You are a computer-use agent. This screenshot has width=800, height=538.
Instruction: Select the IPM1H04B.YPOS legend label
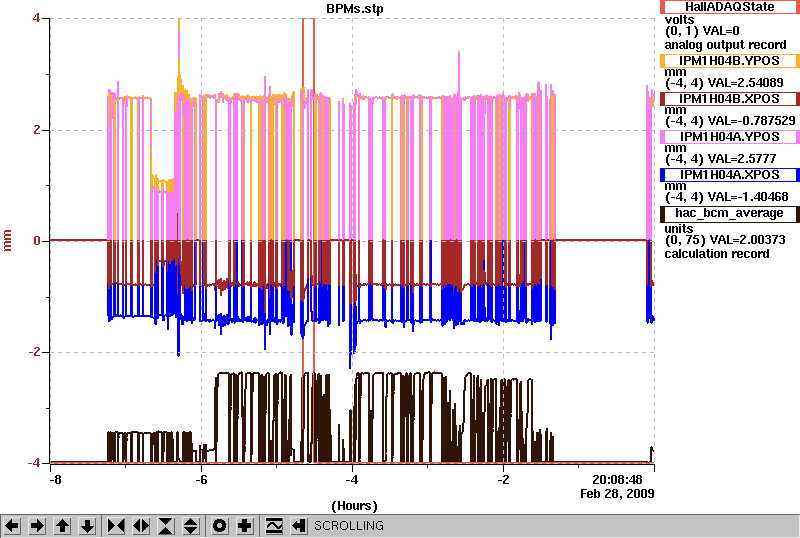pos(730,61)
